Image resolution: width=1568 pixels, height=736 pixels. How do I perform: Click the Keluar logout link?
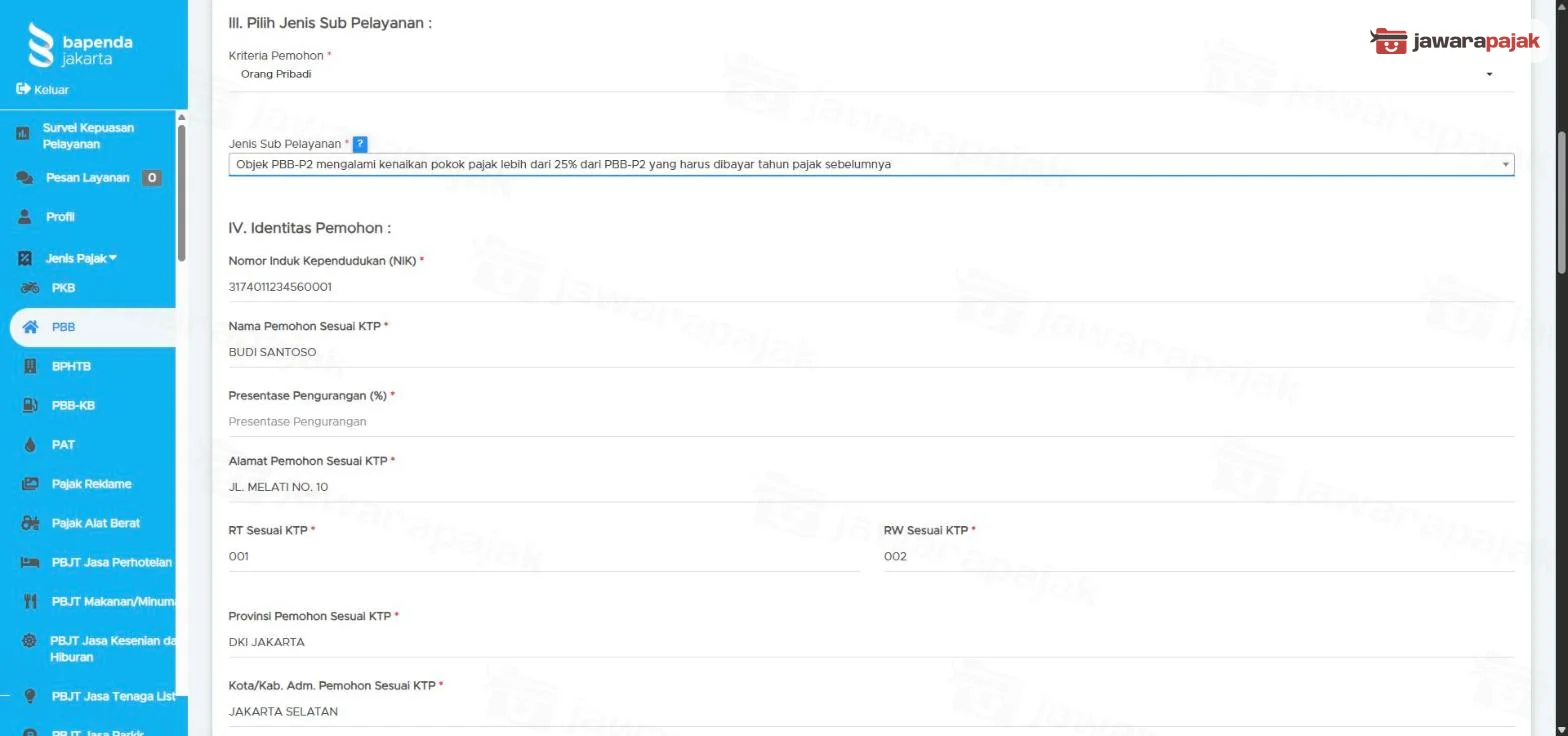42,90
